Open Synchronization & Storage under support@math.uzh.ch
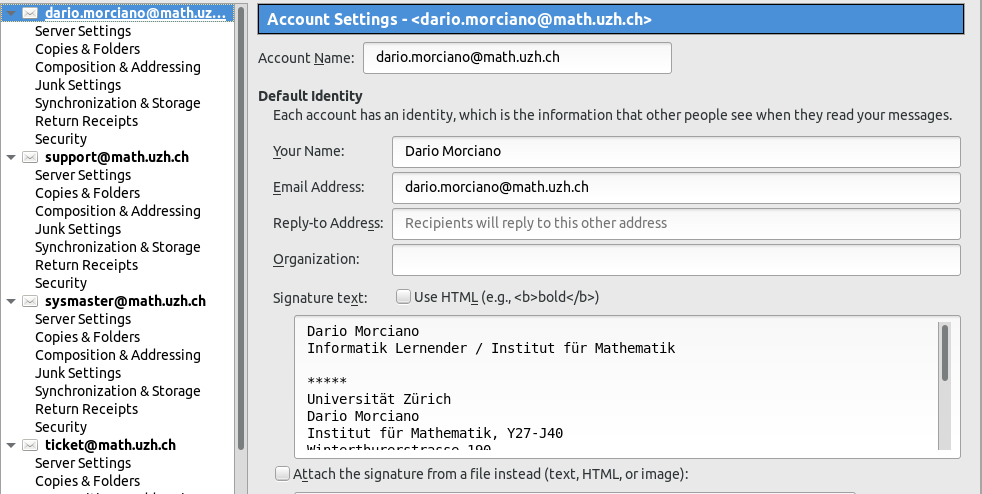 click(x=118, y=247)
